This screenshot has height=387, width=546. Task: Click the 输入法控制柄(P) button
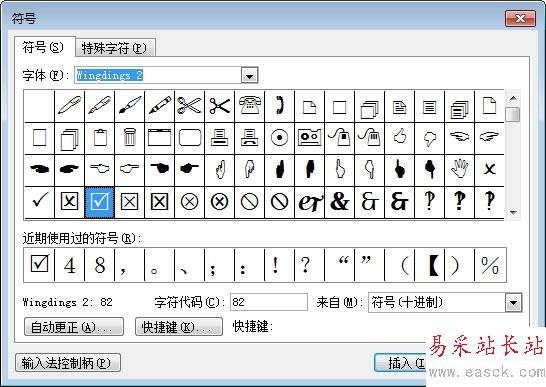[68, 363]
